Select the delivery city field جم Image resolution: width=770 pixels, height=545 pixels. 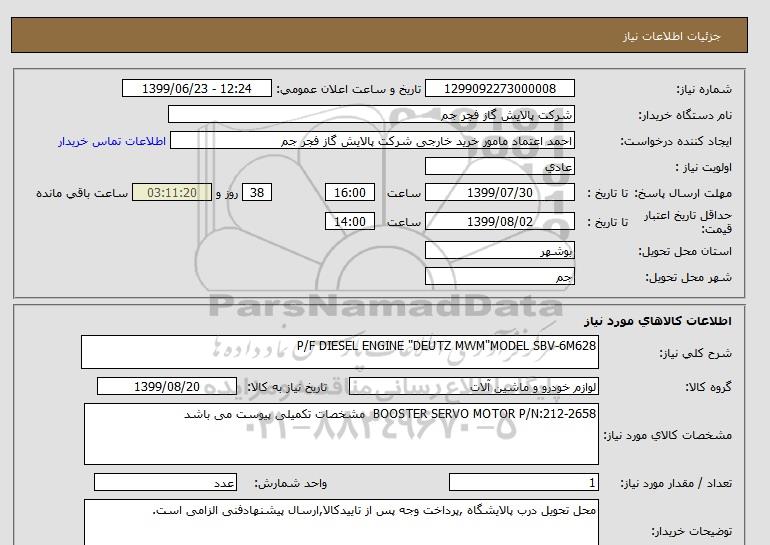tap(499, 276)
